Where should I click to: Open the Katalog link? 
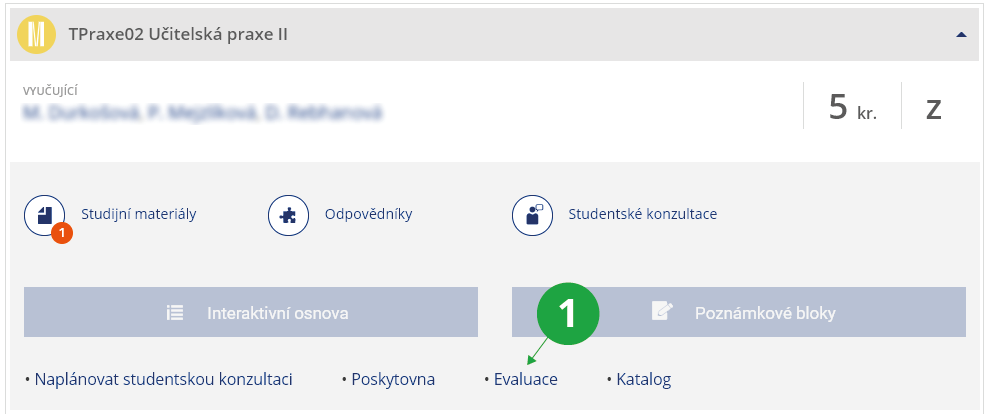click(643, 380)
